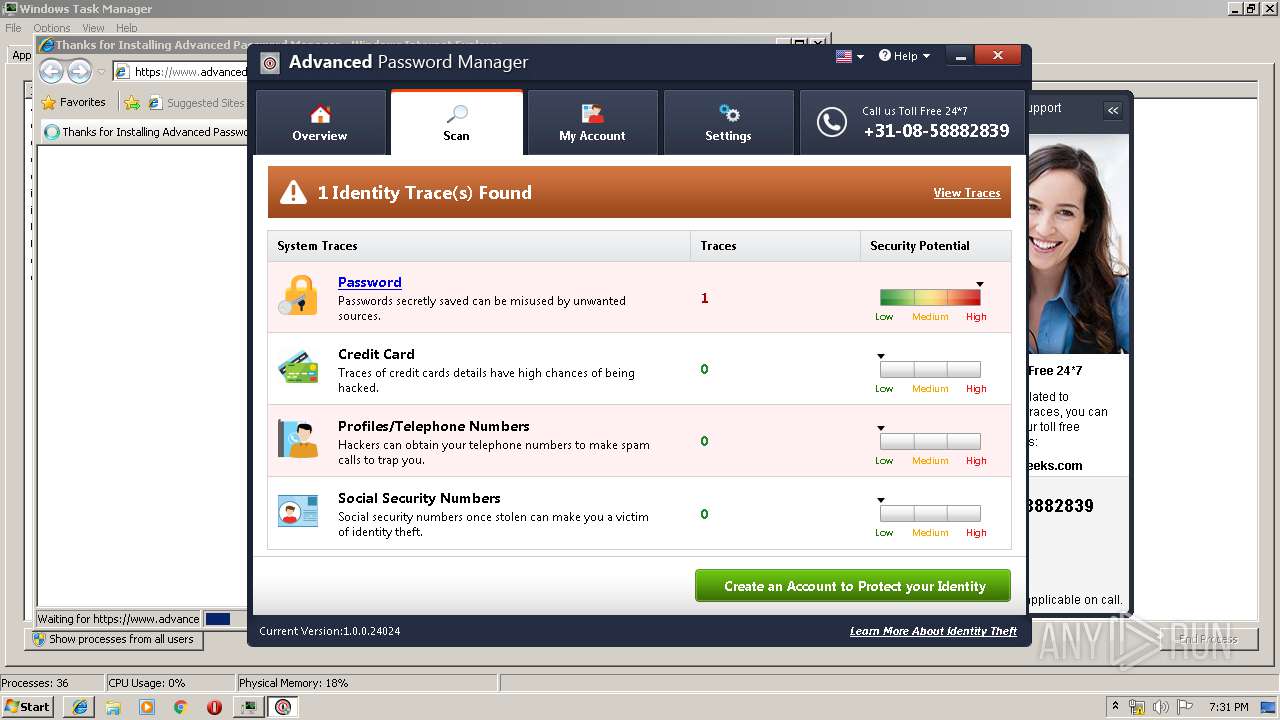Switch to Task Manager taskbar button
The width and height of the screenshot is (1280, 720).
click(x=247, y=707)
